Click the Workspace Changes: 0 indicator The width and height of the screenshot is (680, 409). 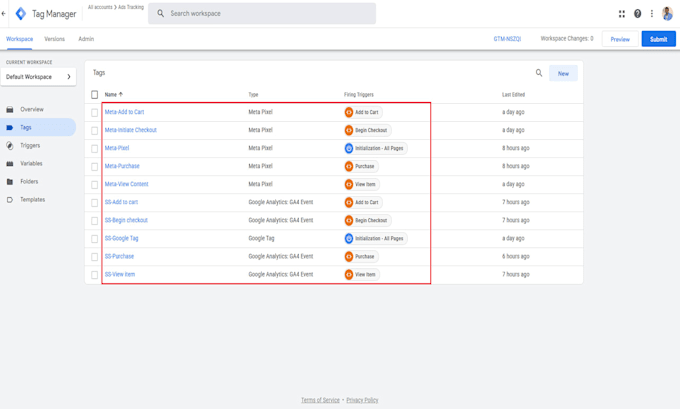tap(566, 39)
